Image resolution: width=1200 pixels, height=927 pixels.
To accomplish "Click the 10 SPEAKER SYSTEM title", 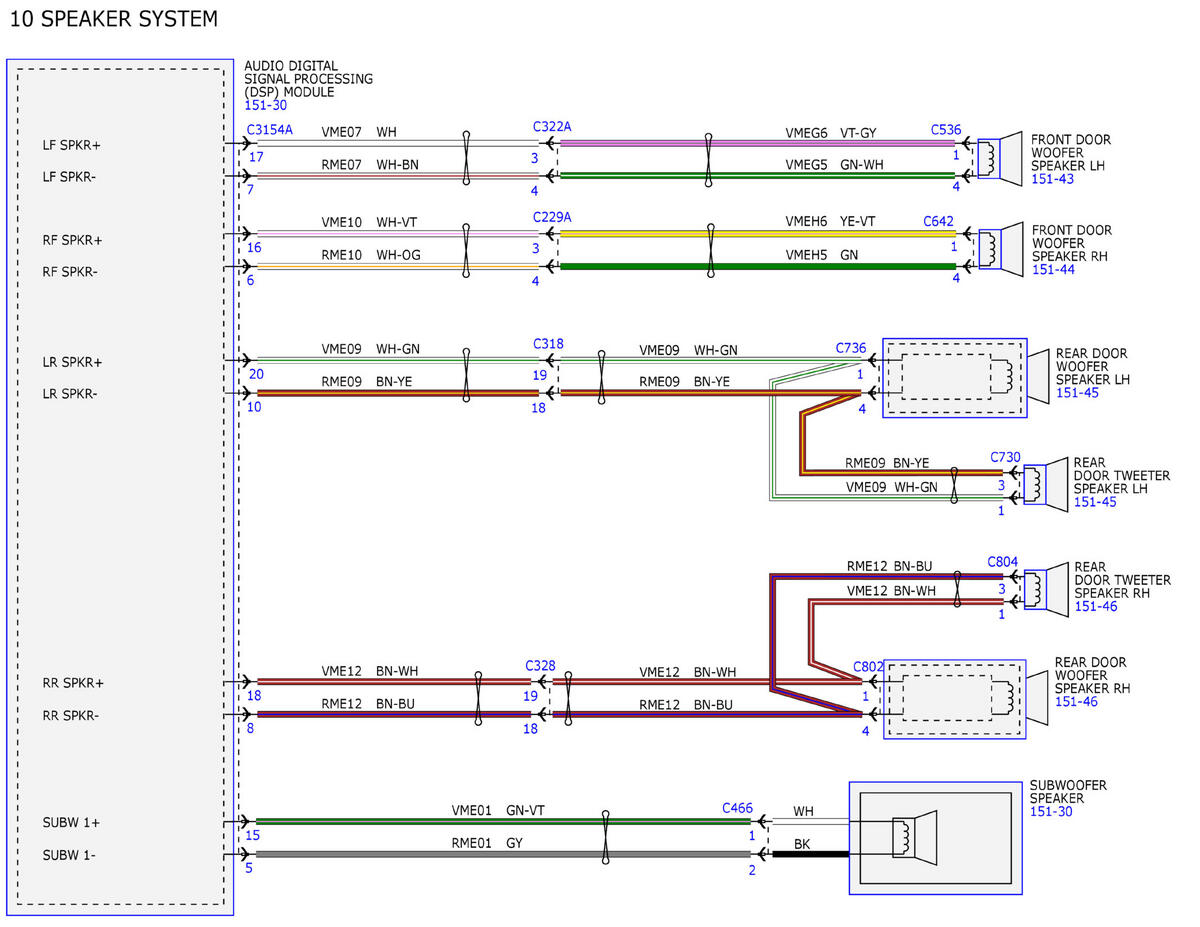I will point(113,19).
